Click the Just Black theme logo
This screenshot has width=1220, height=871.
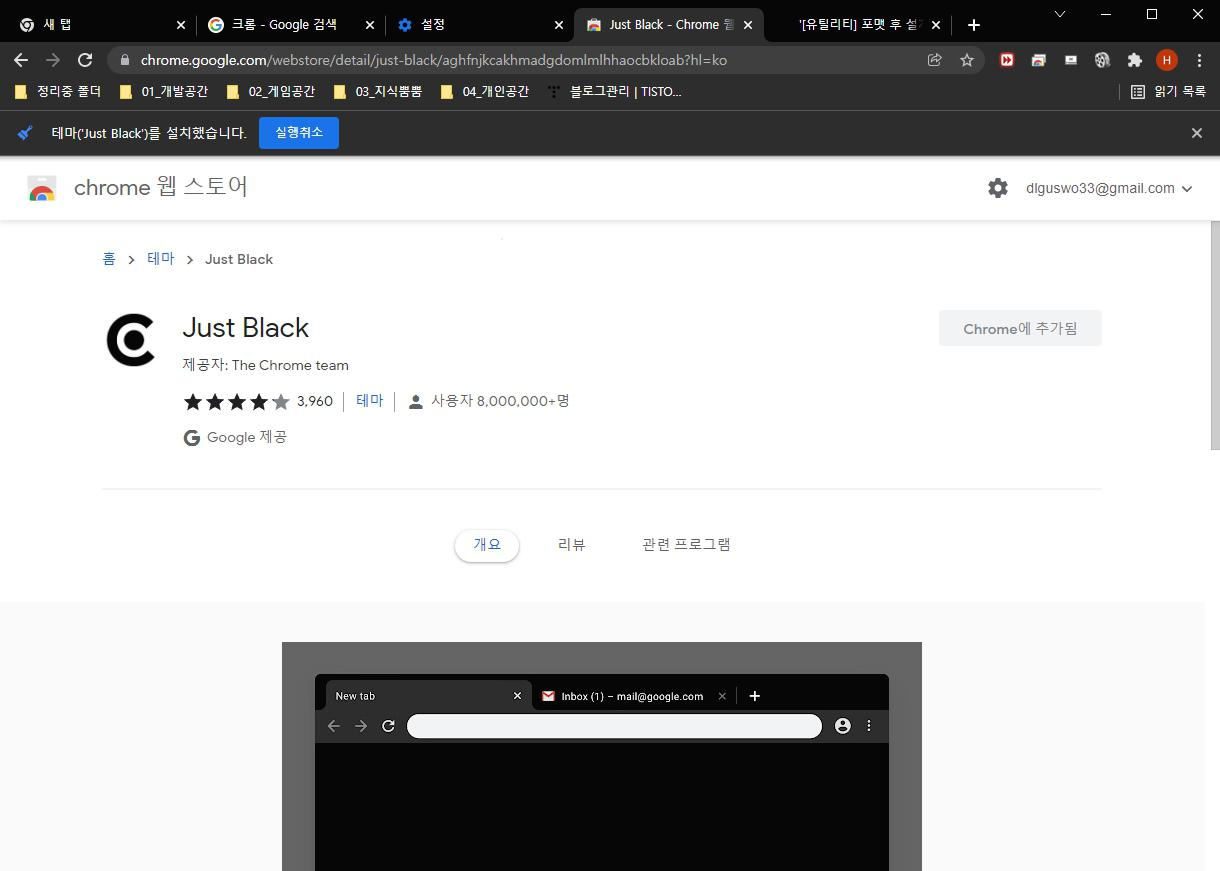pos(131,340)
